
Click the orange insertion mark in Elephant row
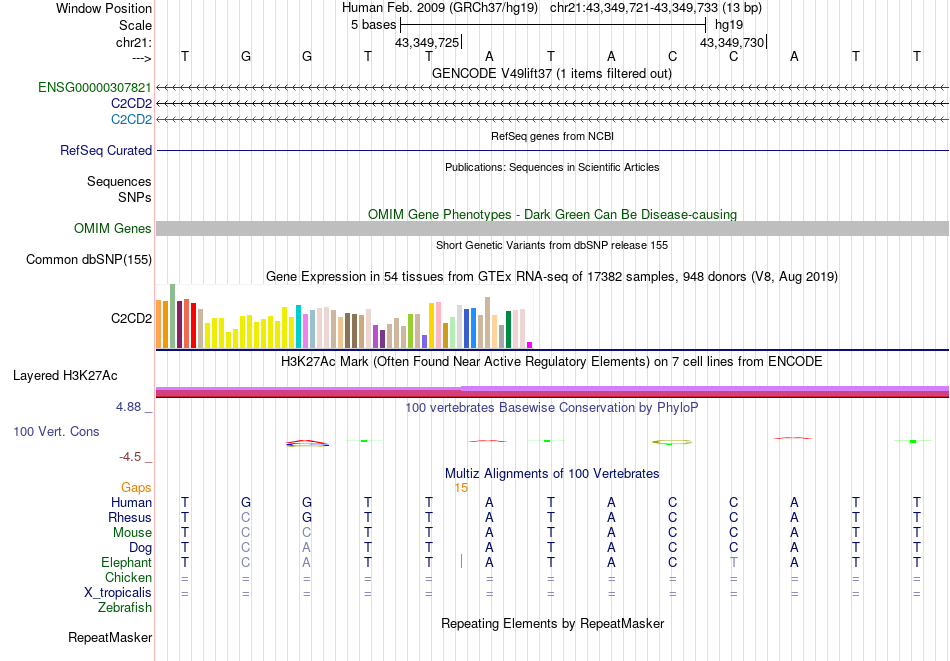coord(461,561)
